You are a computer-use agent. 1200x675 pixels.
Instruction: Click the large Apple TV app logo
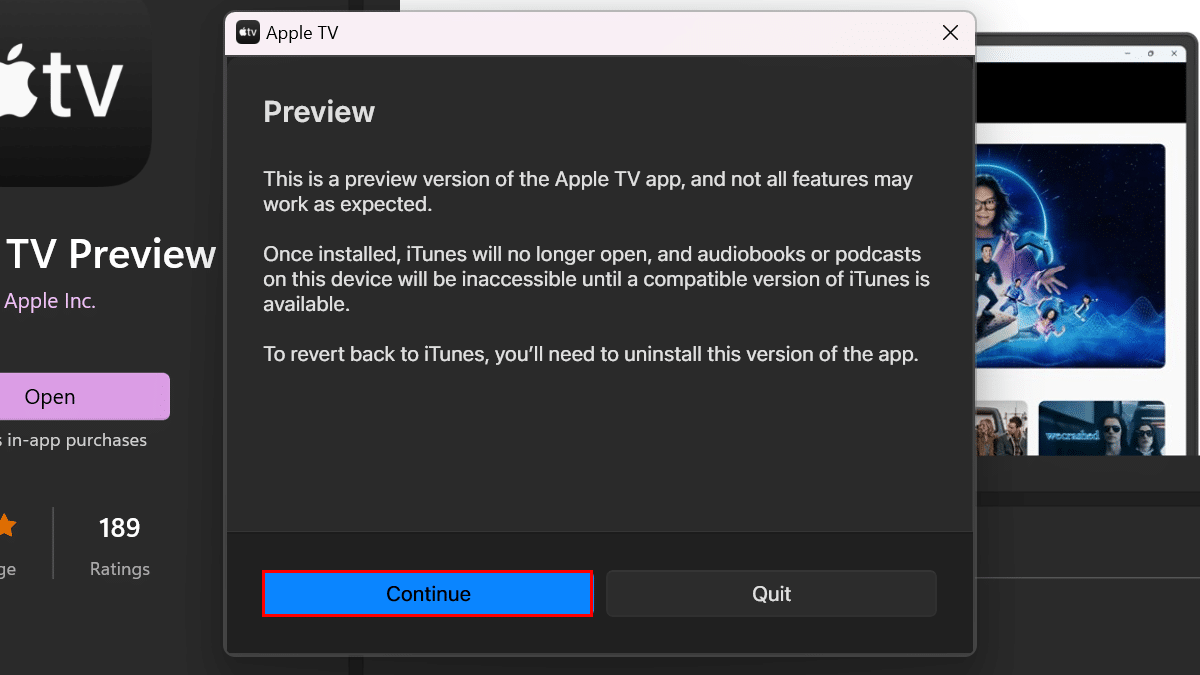[x=70, y=88]
